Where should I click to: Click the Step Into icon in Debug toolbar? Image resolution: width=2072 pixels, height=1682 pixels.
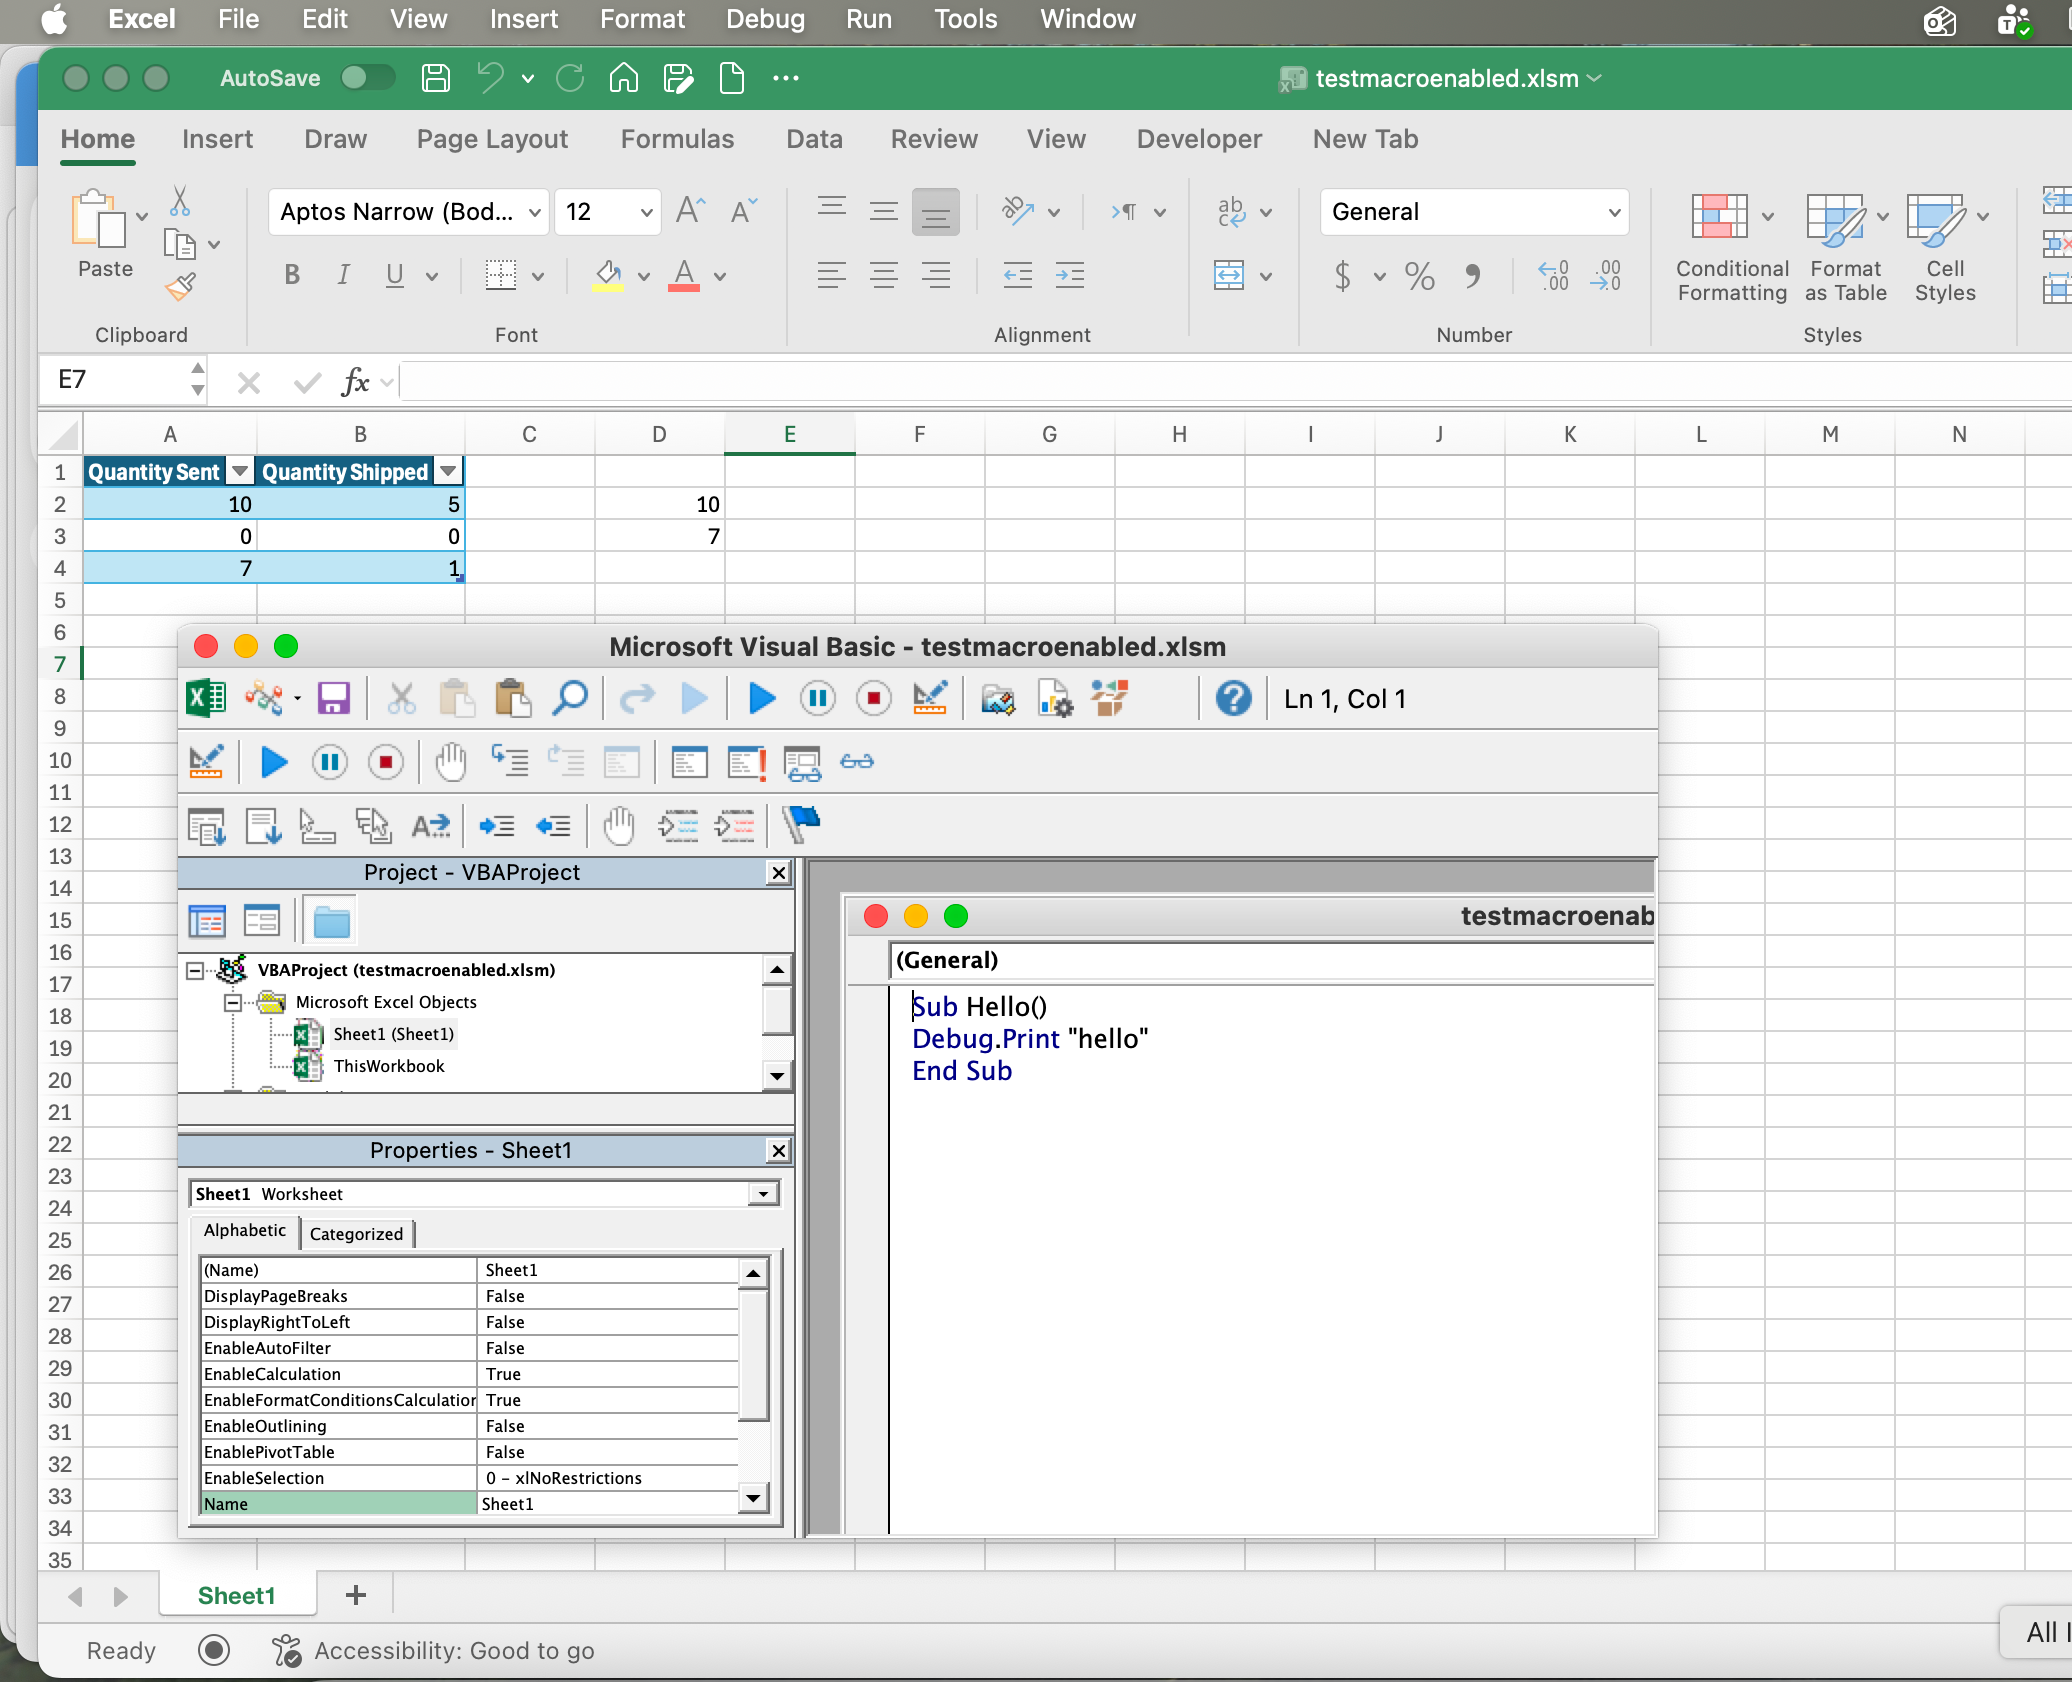pos(510,762)
